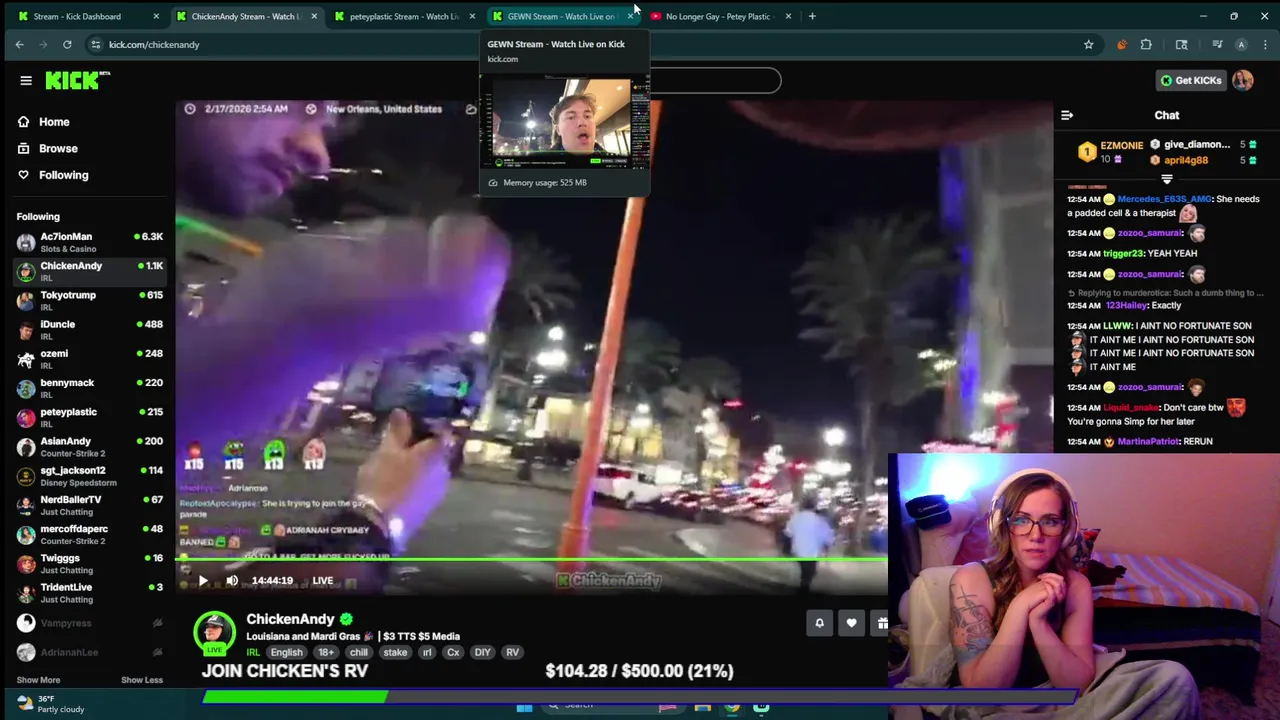Open Tokyotrump channel from sidebar
Image resolution: width=1280 pixels, height=720 pixels.
click(89, 300)
